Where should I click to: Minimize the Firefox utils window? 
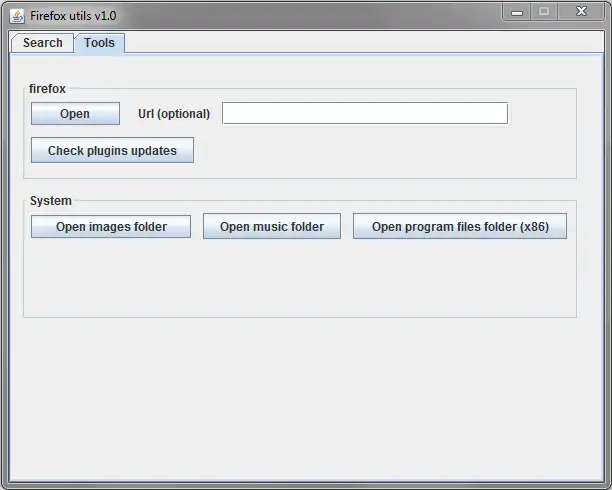[x=517, y=12]
